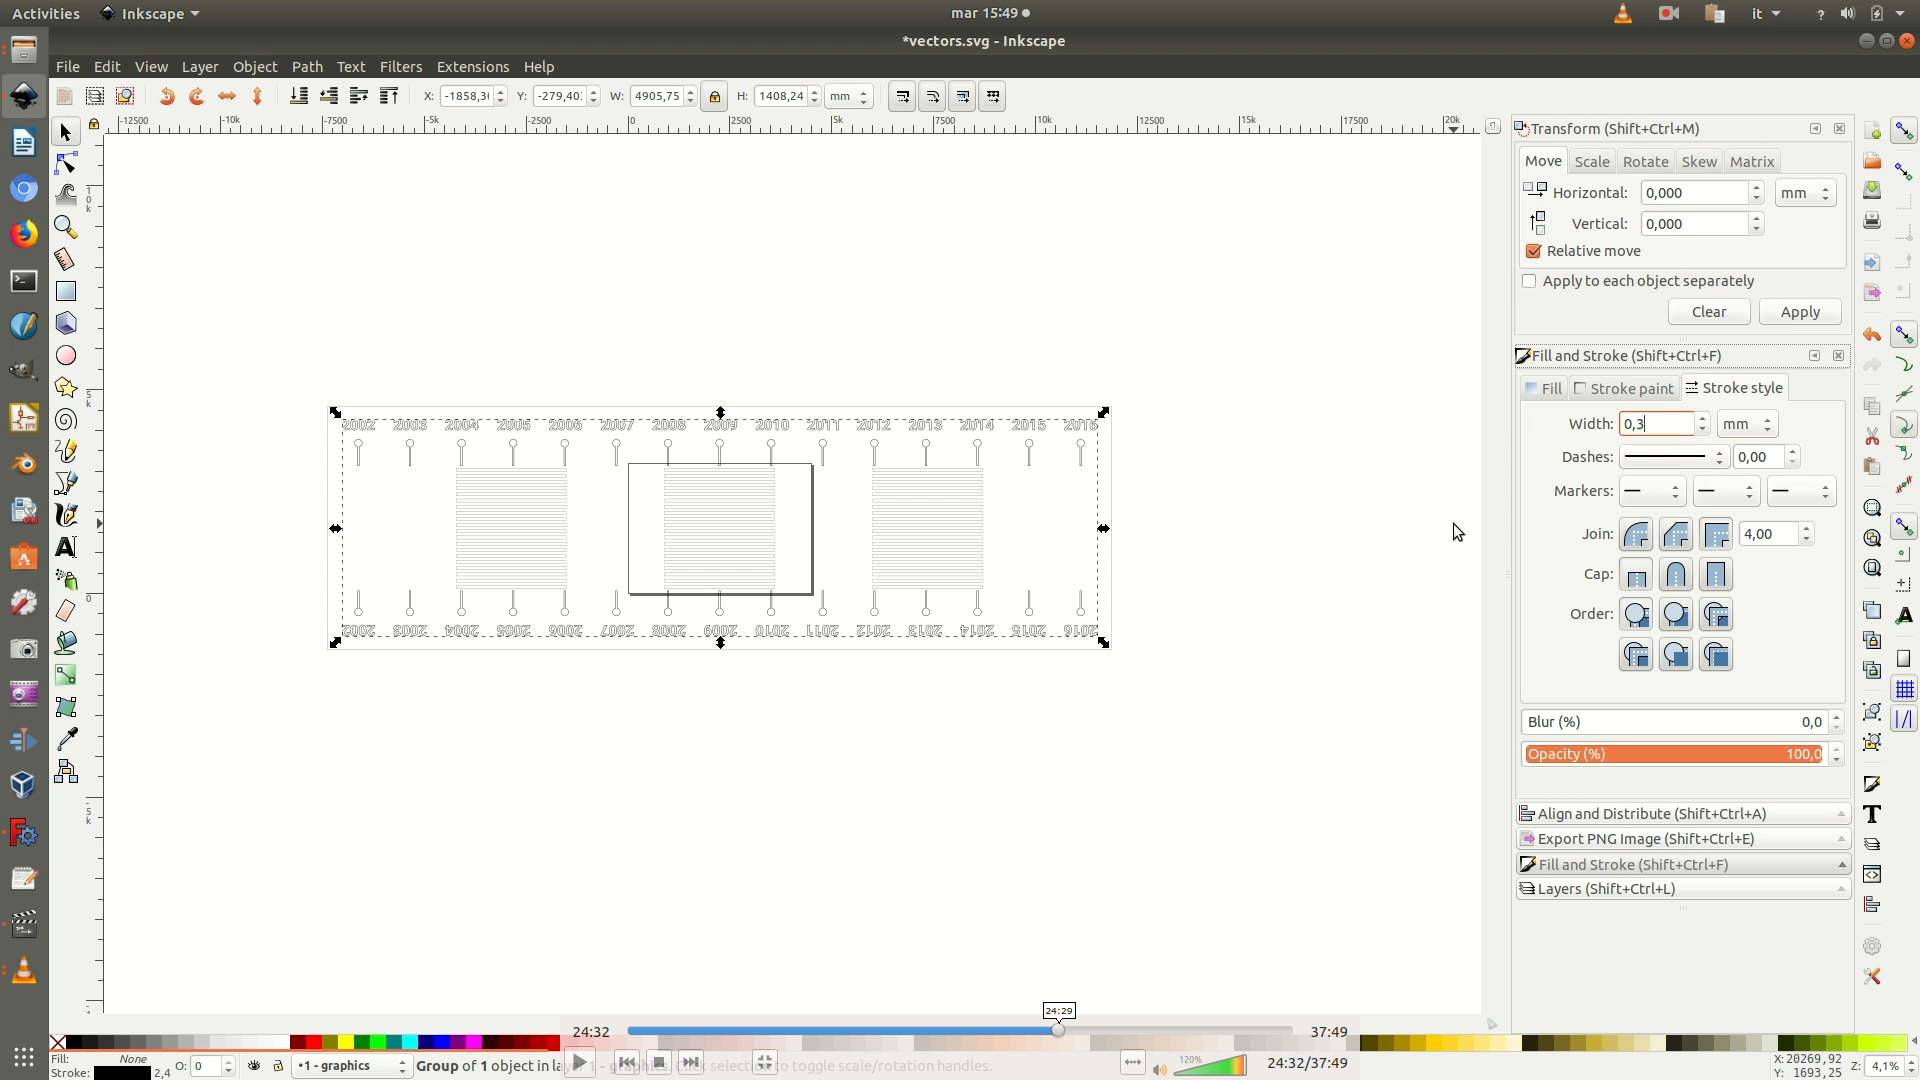Toggle moving patterns with object
Screen dimensions: 1920x1080
click(x=992, y=96)
